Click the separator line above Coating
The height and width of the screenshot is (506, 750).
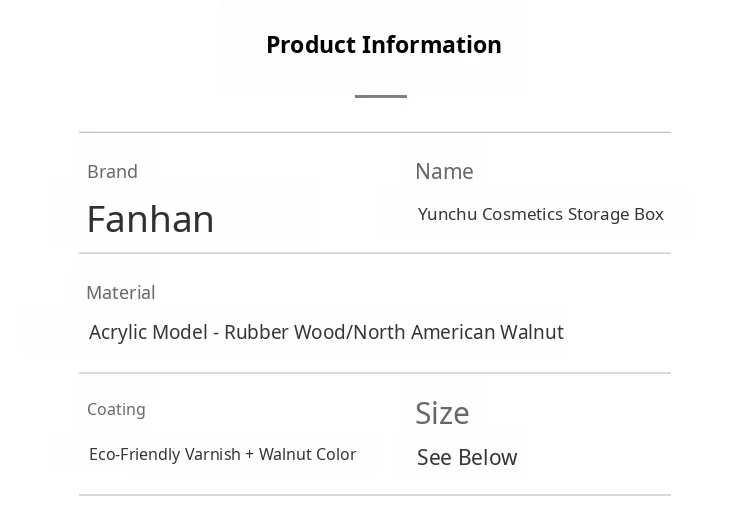pyautogui.click(x=375, y=373)
